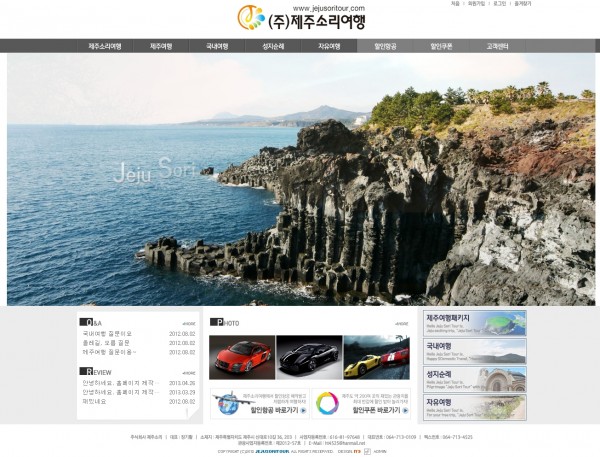The width and height of the screenshot is (600, 457).
Task: Open the 제주여행패키지 banner
Action: (x=474, y=323)
